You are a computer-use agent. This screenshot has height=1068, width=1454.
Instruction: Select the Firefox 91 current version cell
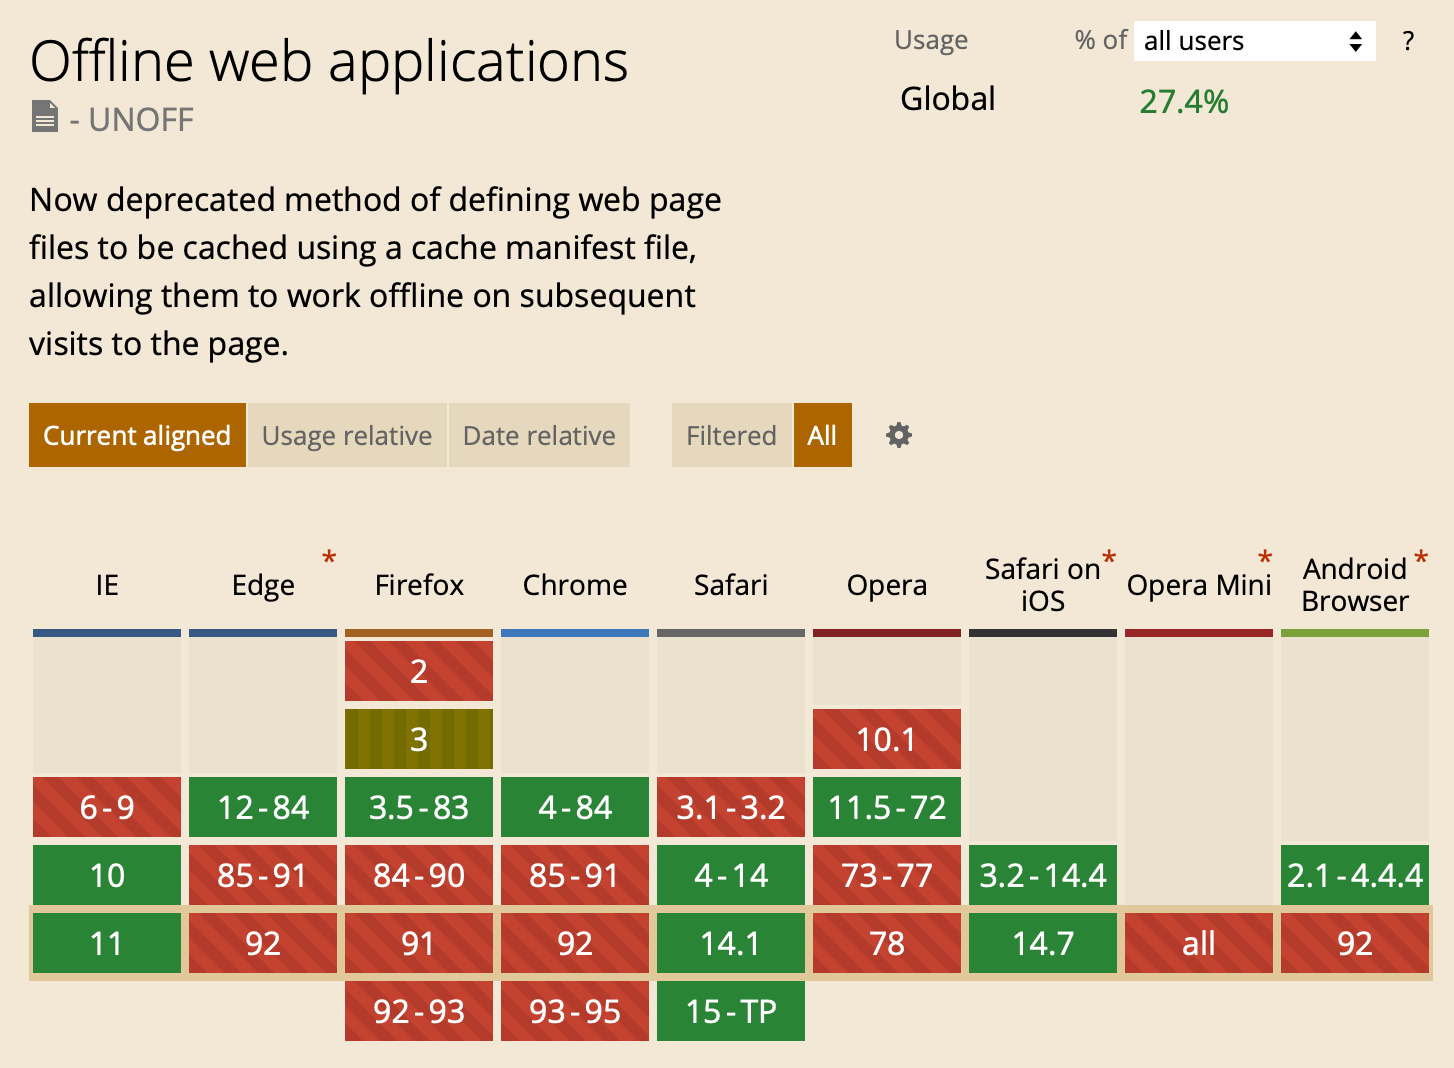coord(419,943)
